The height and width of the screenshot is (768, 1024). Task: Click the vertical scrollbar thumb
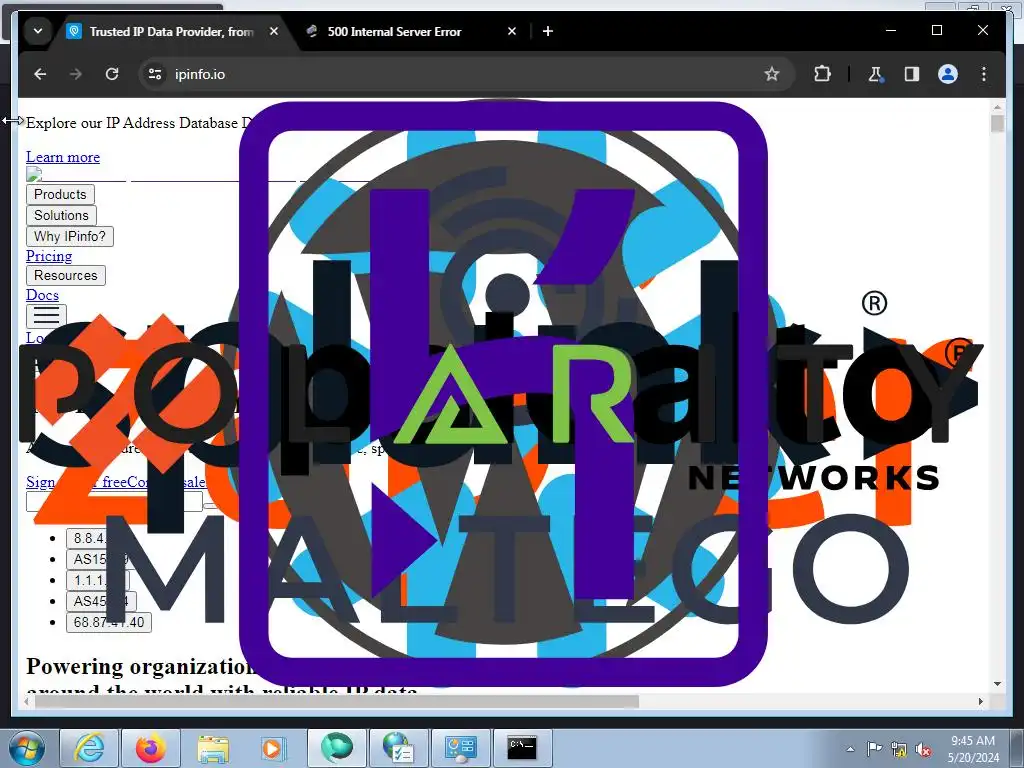[x=997, y=123]
